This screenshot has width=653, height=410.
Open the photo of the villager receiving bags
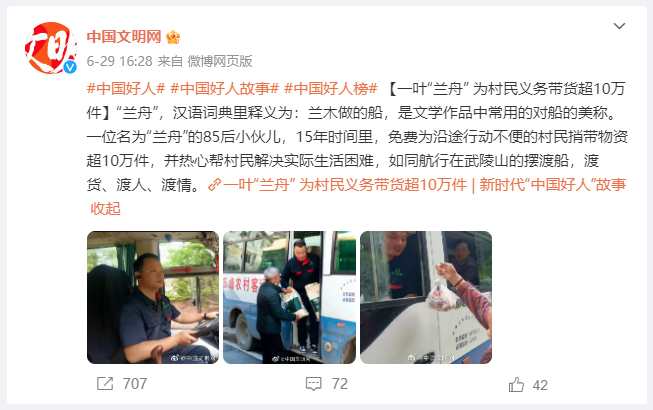click(289, 297)
